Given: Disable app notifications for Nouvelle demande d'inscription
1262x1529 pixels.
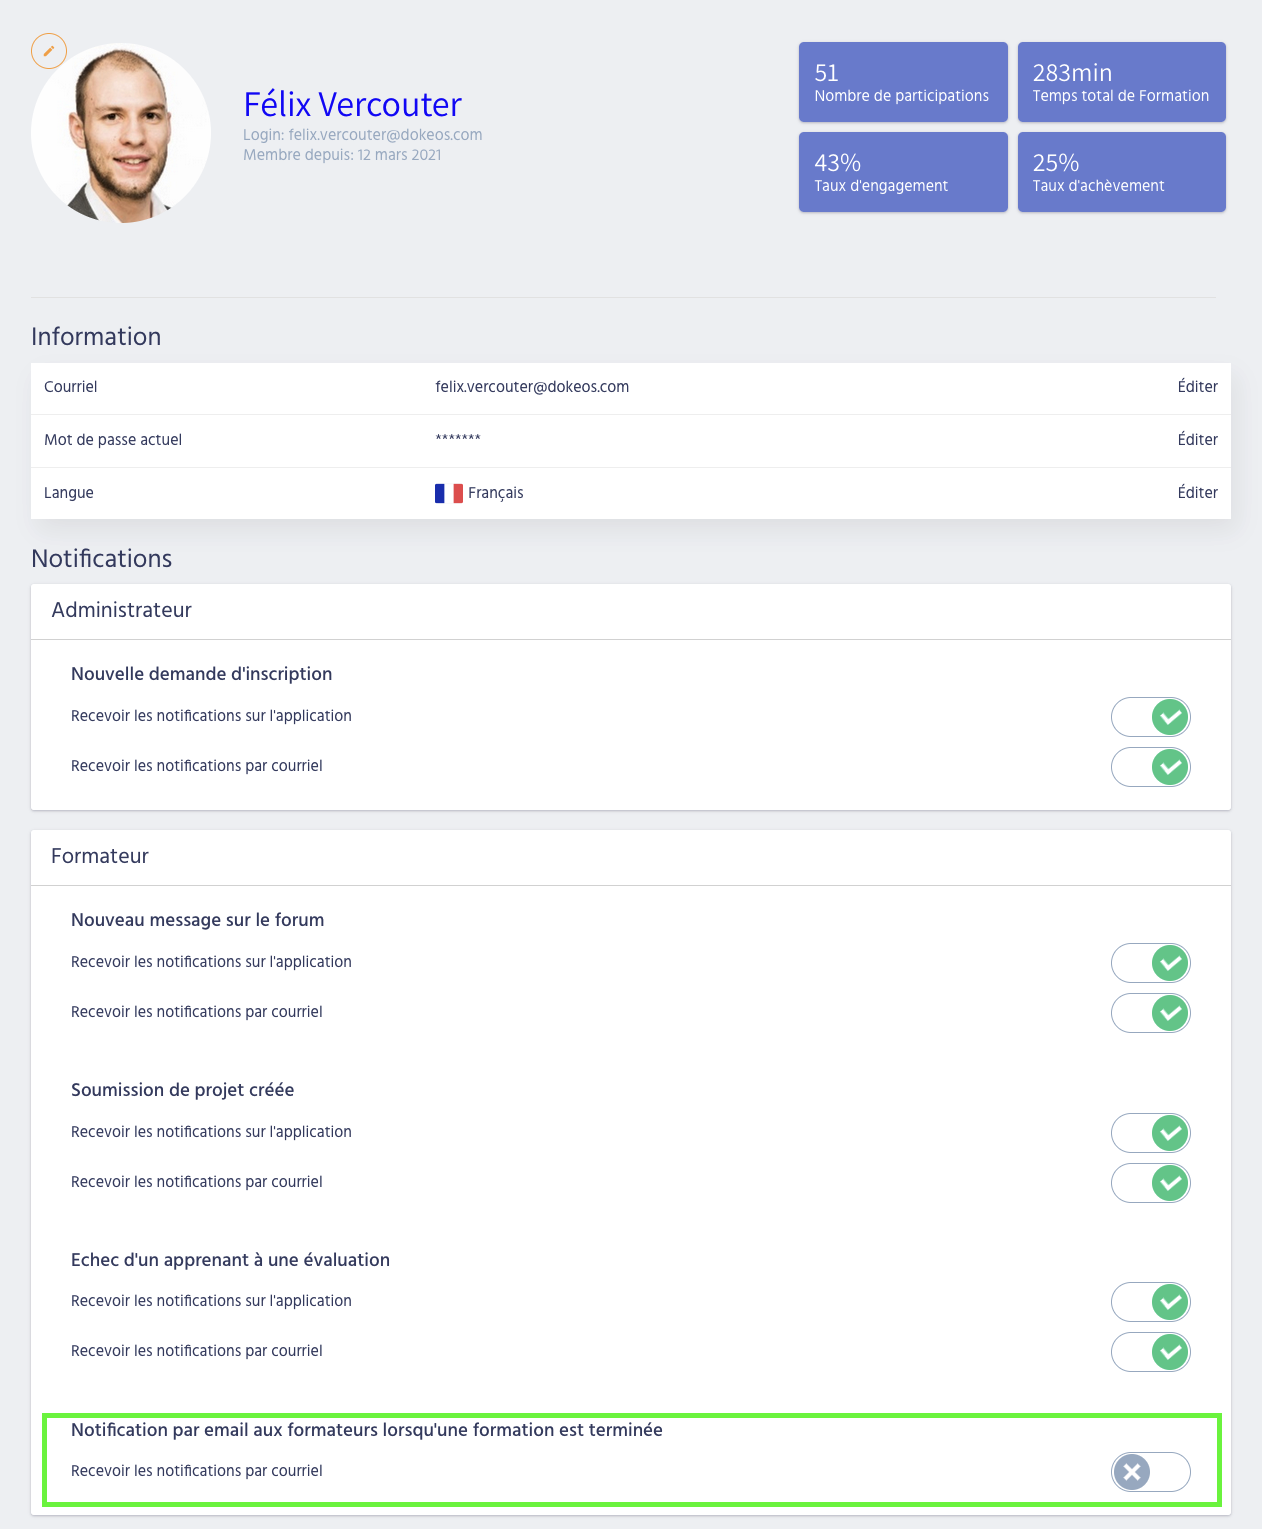Looking at the screenshot, I should coord(1151,717).
